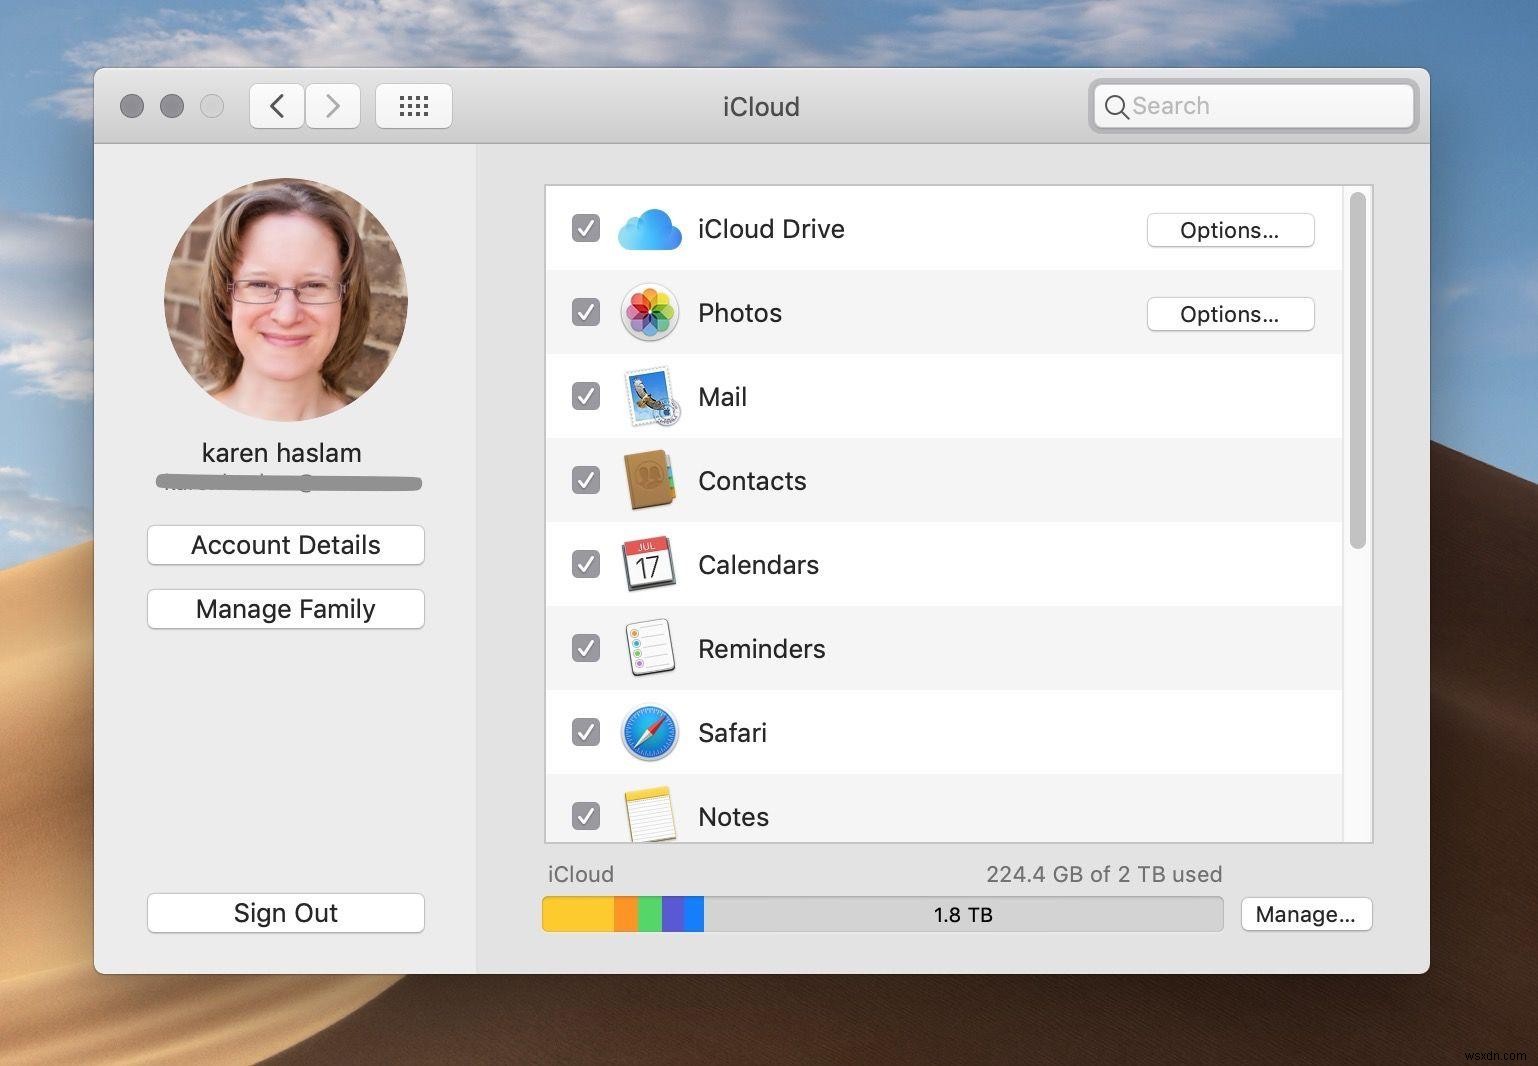Open Options for Photos

[1229, 314]
